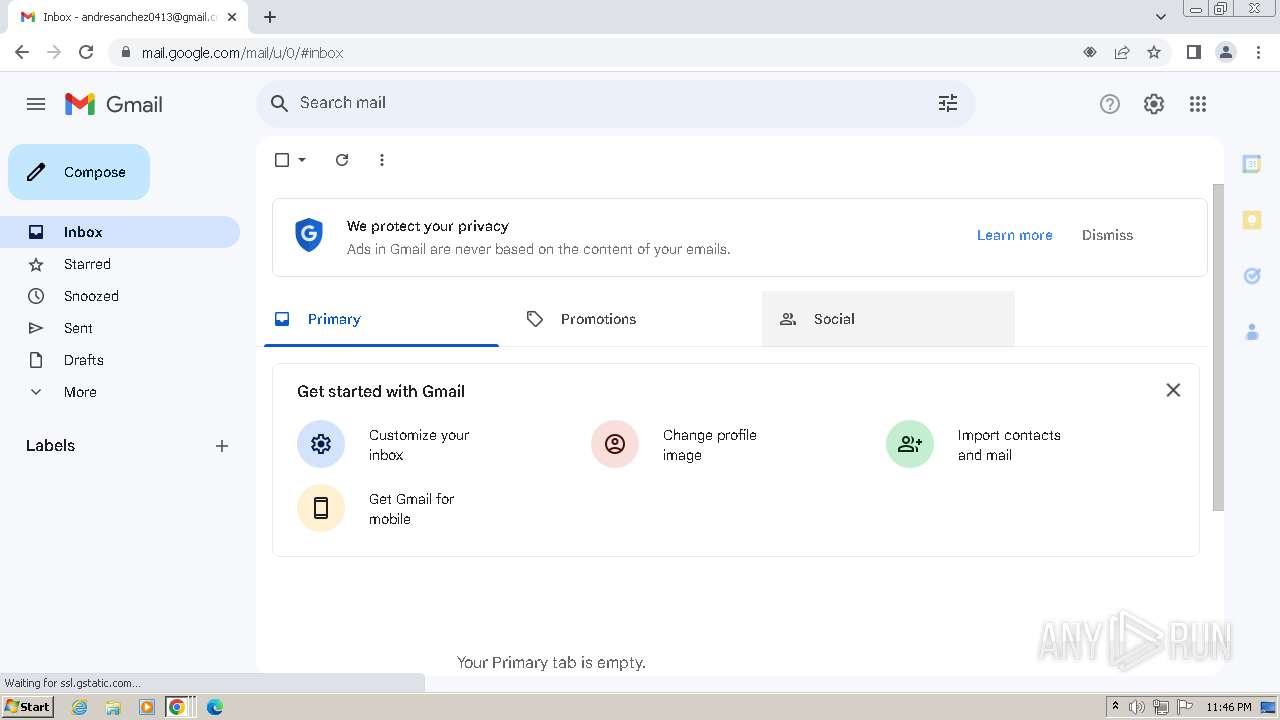Refresh the inbox
This screenshot has height=720, width=1280.
point(342,160)
